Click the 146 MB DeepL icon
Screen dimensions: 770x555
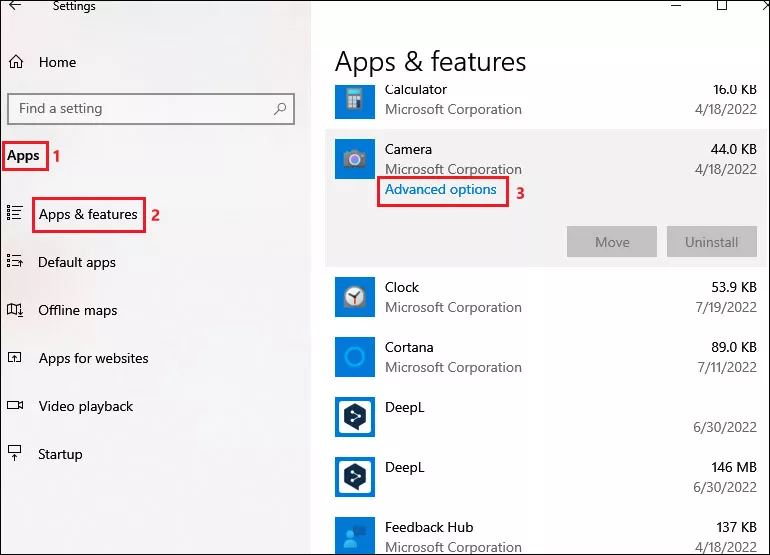[x=355, y=477]
